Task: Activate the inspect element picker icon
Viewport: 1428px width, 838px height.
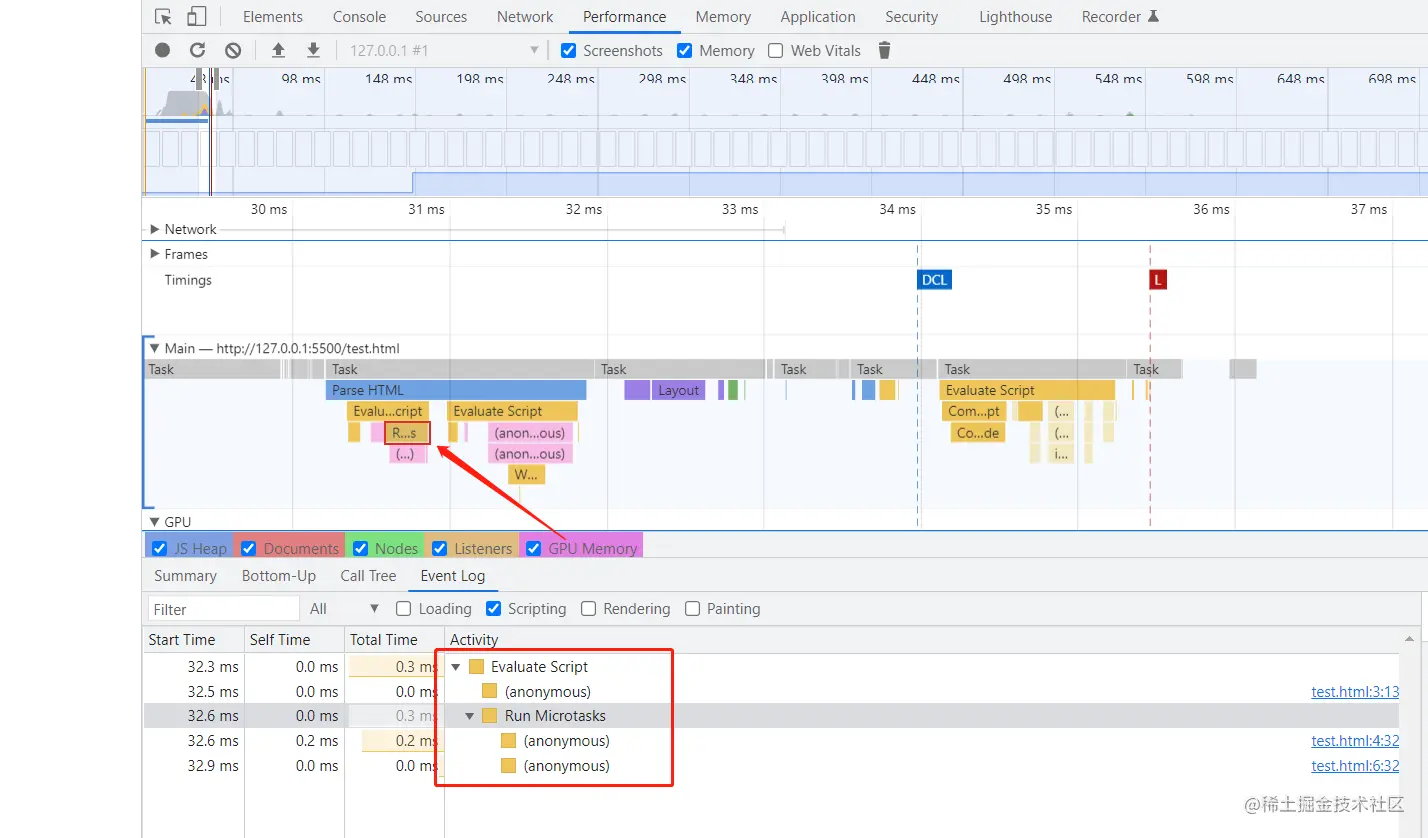Action: [164, 17]
